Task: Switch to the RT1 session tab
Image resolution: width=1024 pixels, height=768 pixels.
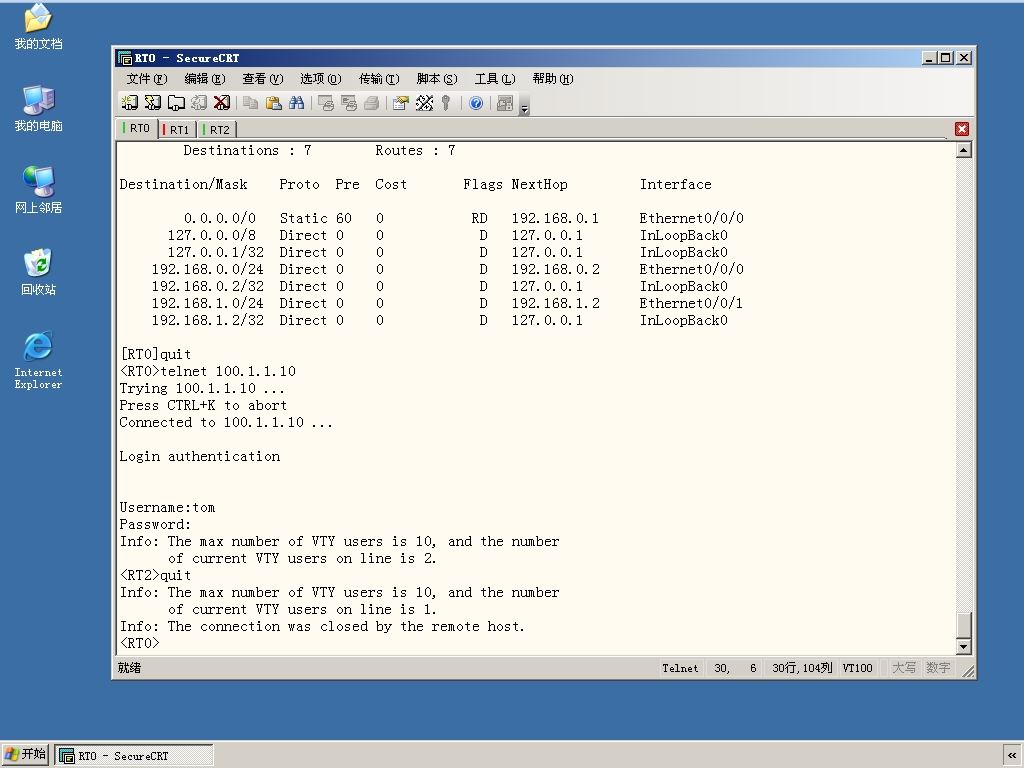Action: 177,129
